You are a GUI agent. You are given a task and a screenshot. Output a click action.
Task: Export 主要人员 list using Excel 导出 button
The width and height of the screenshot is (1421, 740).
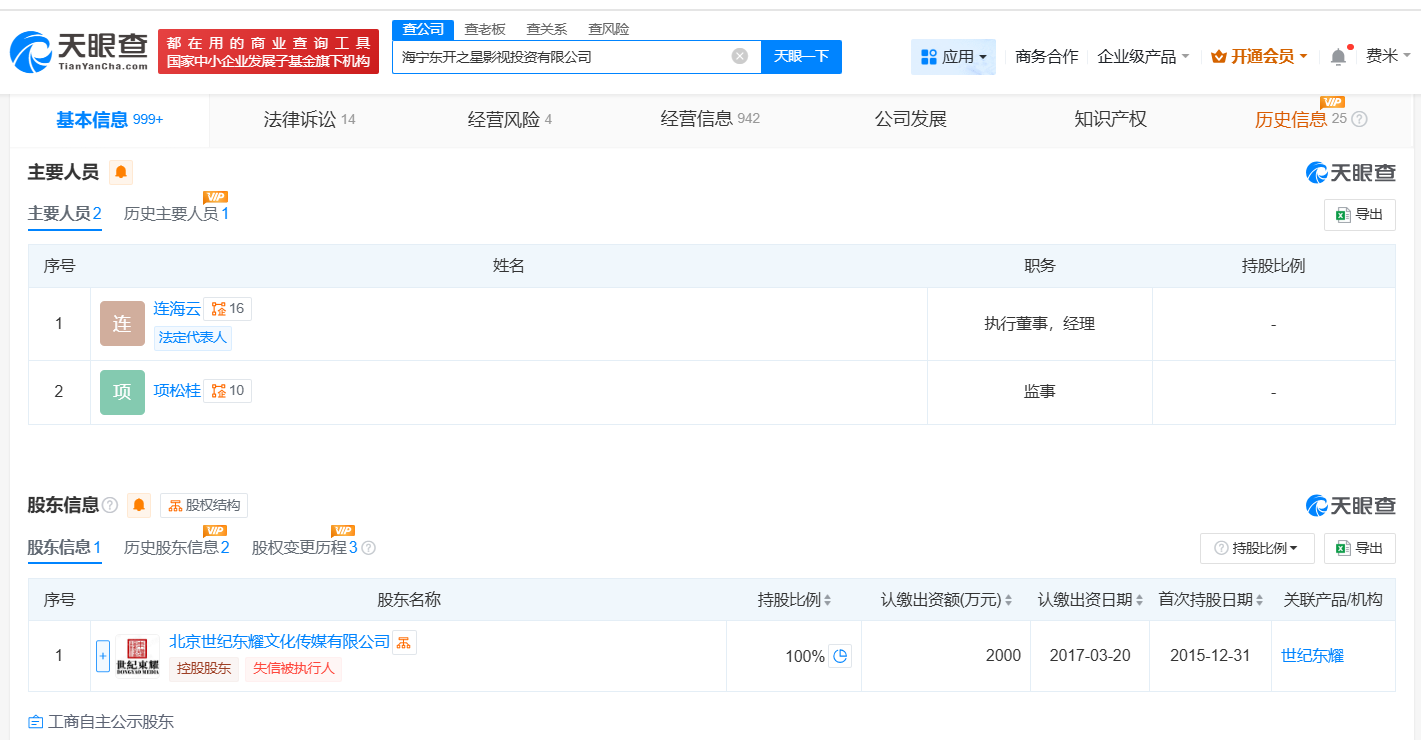pos(1358,214)
